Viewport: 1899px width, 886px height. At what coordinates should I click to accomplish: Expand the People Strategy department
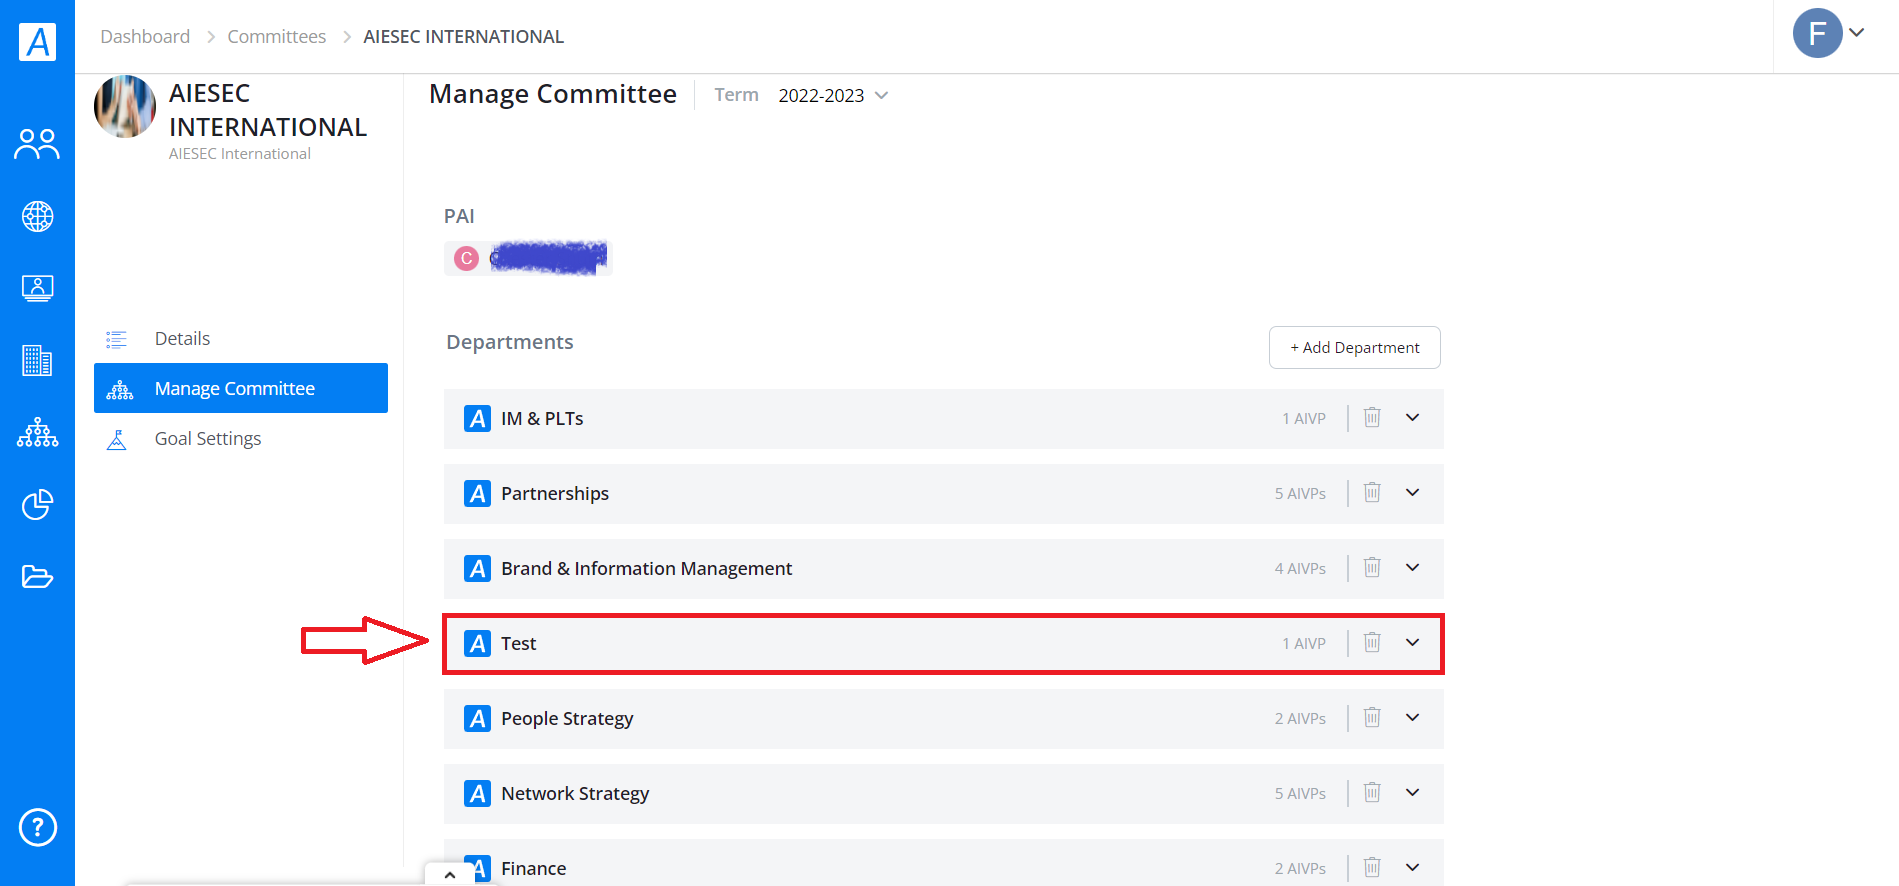[x=1412, y=717]
